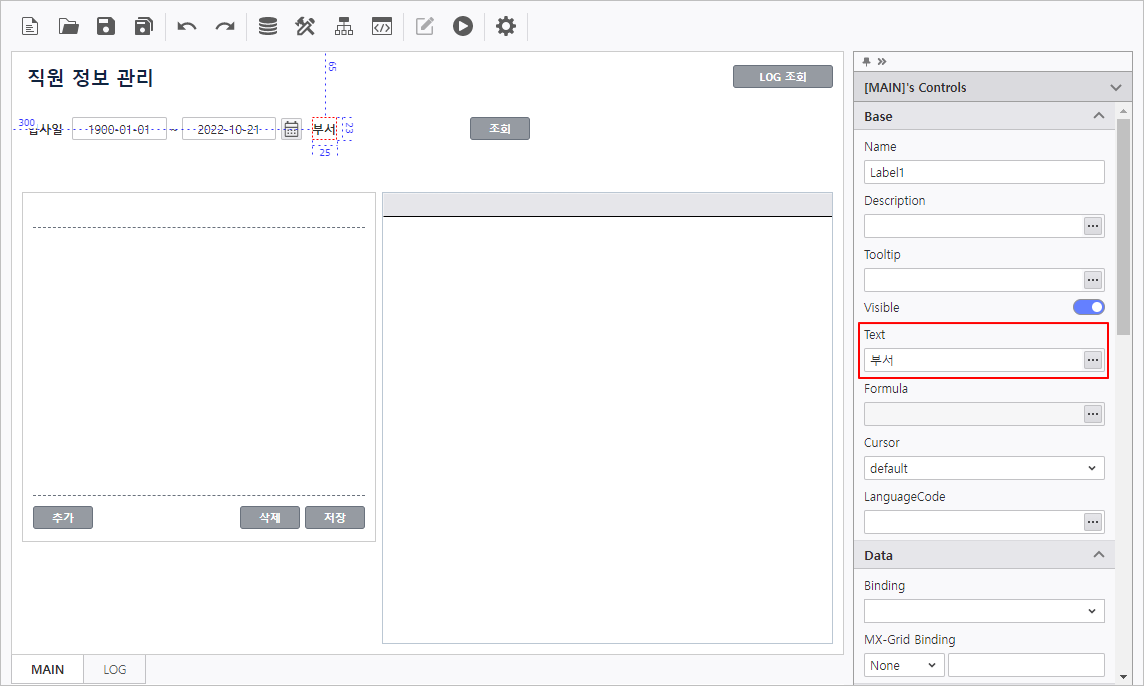Click the calendar icon next to date

click(x=291, y=129)
